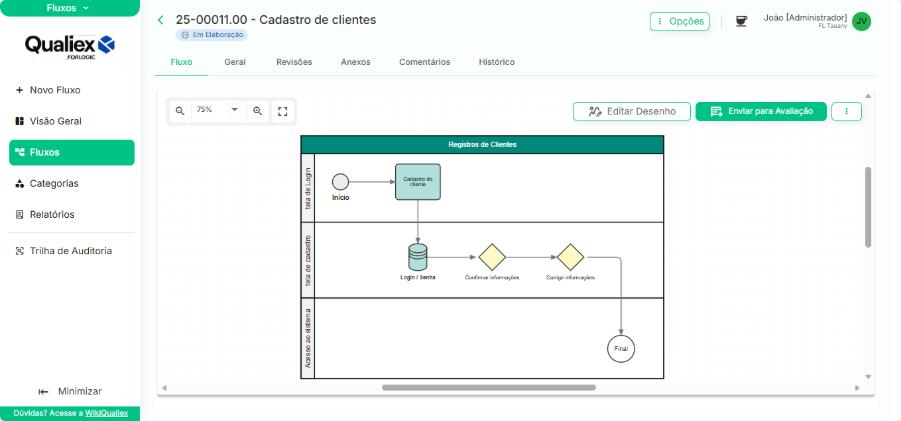Switch to the Histórico tab
Screen dimensions: 901x421
click(x=496, y=62)
